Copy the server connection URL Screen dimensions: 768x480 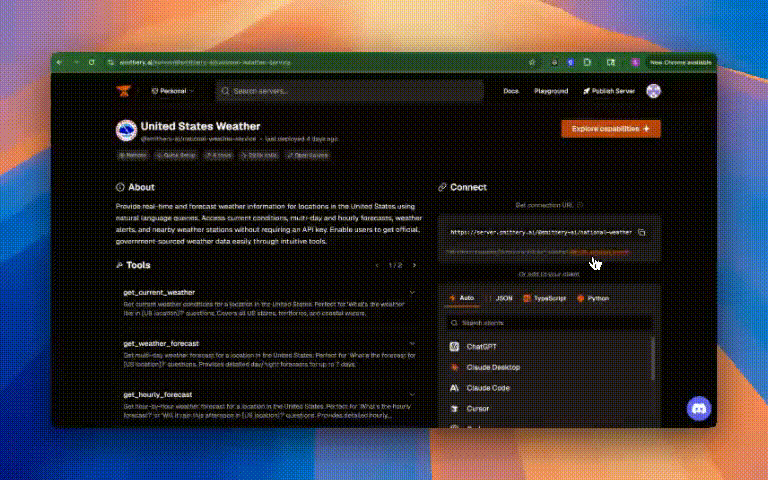[x=642, y=232]
